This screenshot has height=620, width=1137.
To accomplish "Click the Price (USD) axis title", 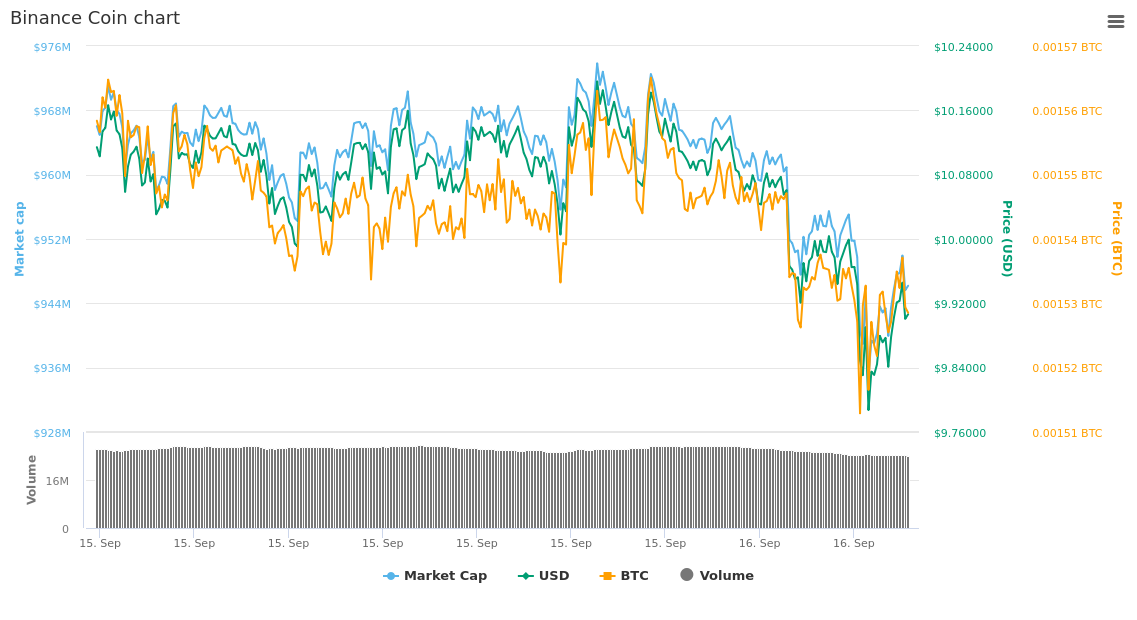I will click(1006, 239).
